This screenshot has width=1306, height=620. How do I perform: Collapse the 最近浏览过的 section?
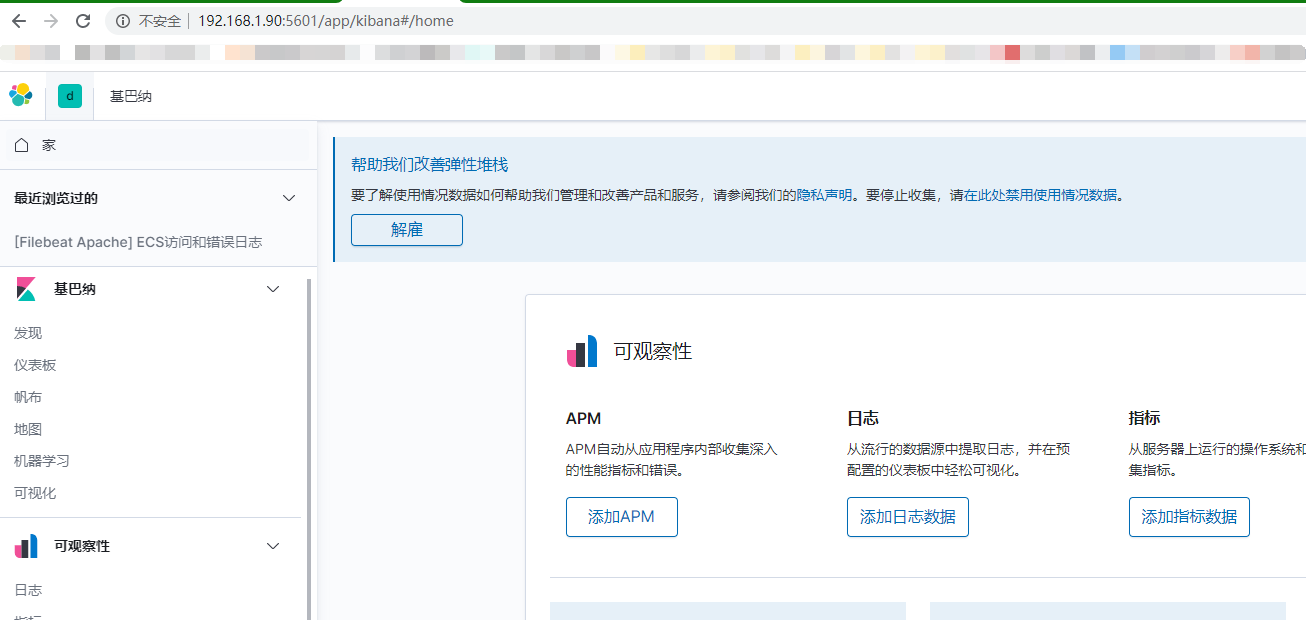[289, 198]
